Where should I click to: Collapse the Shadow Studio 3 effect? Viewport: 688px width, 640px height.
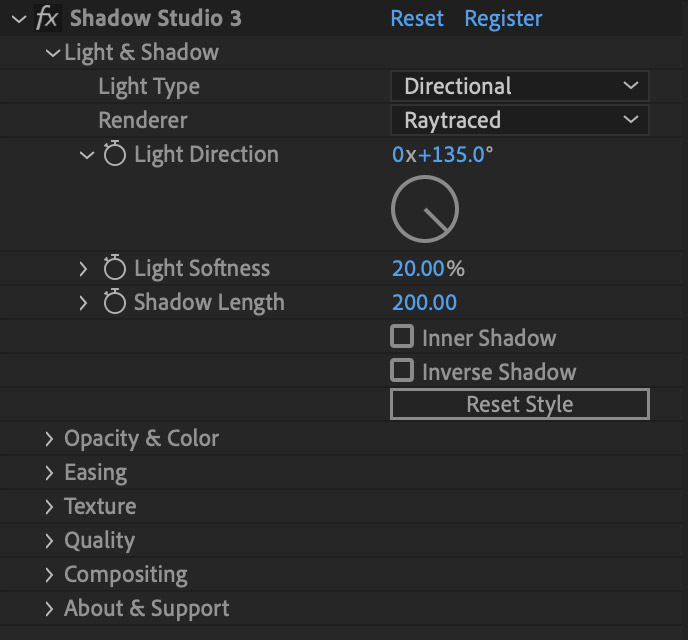point(17,19)
